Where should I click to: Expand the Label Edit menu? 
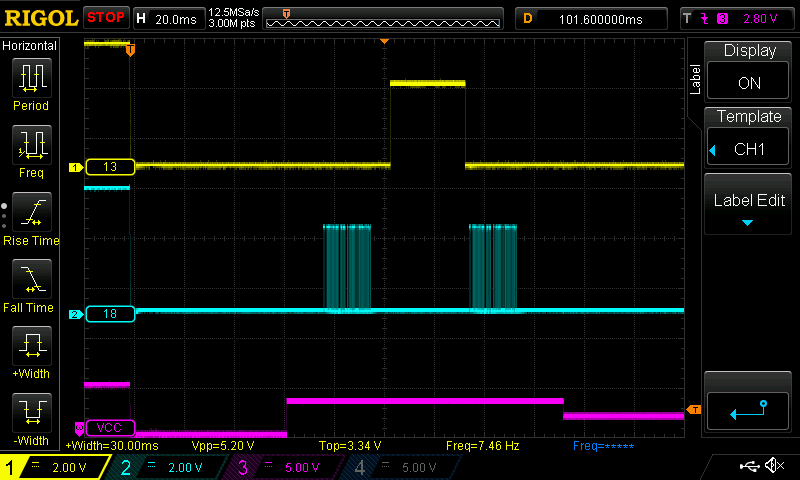coord(749,207)
